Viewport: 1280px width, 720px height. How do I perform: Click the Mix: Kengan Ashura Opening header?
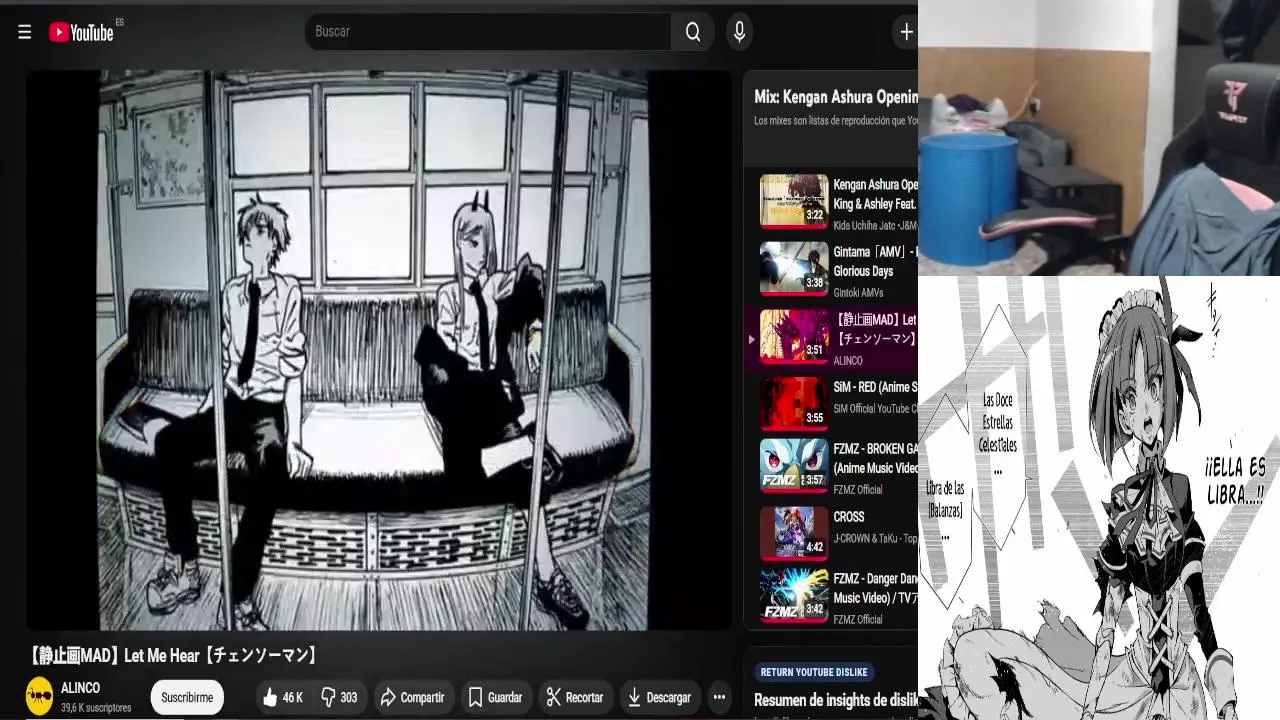[836, 97]
